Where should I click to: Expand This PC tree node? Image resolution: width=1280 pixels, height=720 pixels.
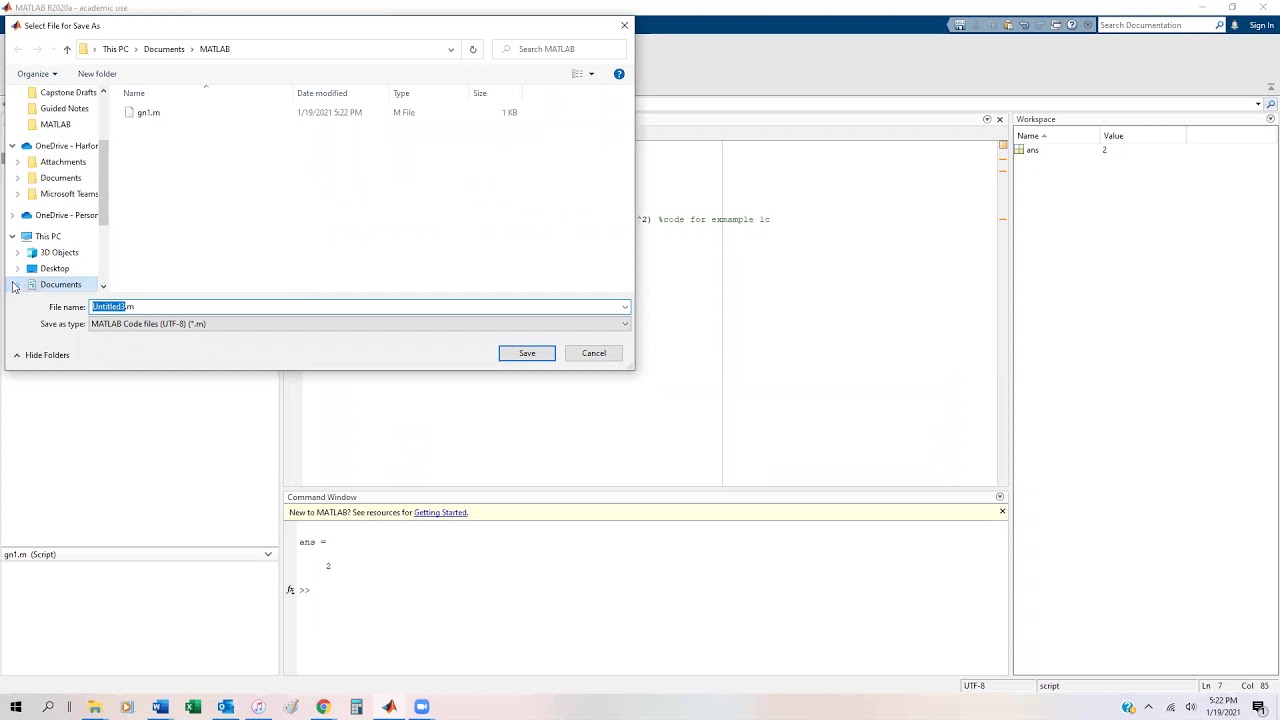point(12,237)
